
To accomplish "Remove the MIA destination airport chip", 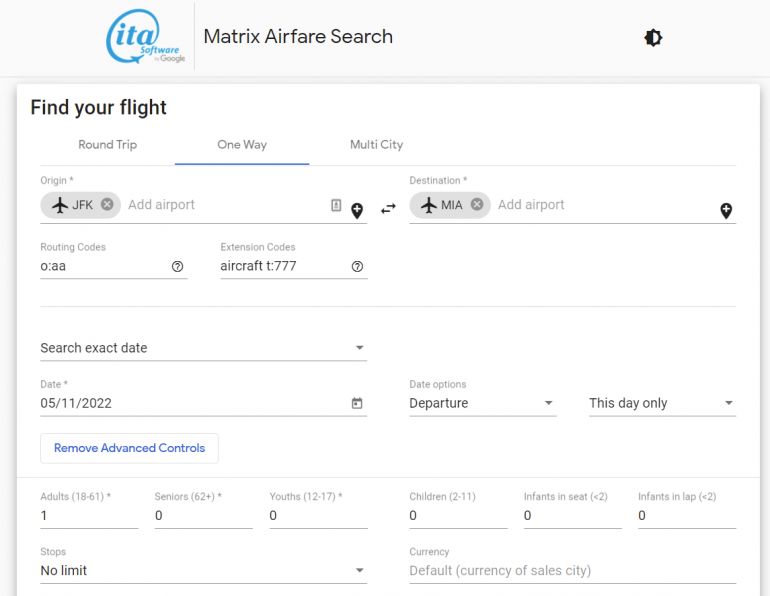I will click(x=477, y=205).
